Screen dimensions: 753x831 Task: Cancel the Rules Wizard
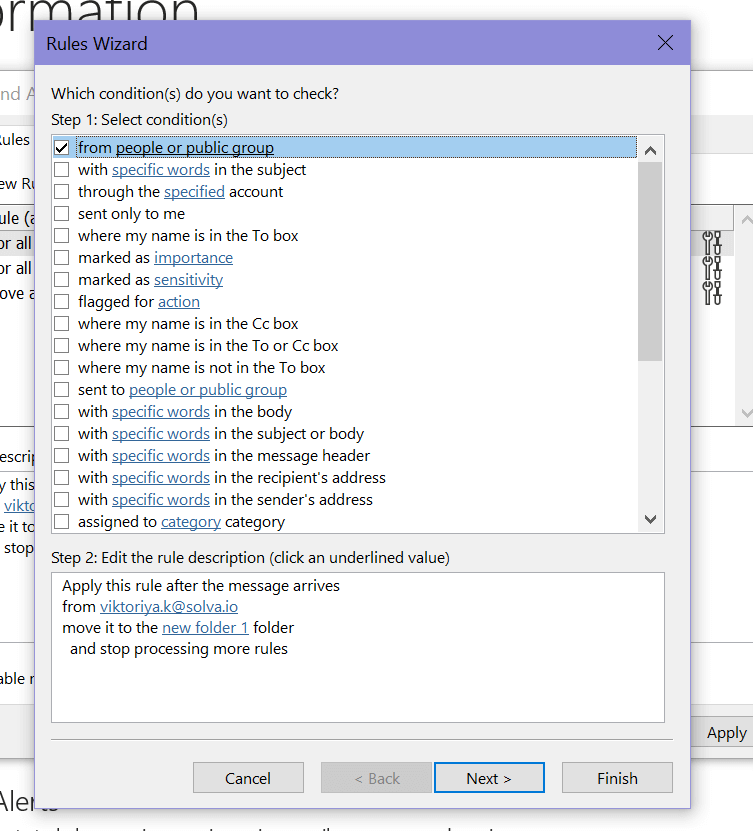tap(248, 778)
